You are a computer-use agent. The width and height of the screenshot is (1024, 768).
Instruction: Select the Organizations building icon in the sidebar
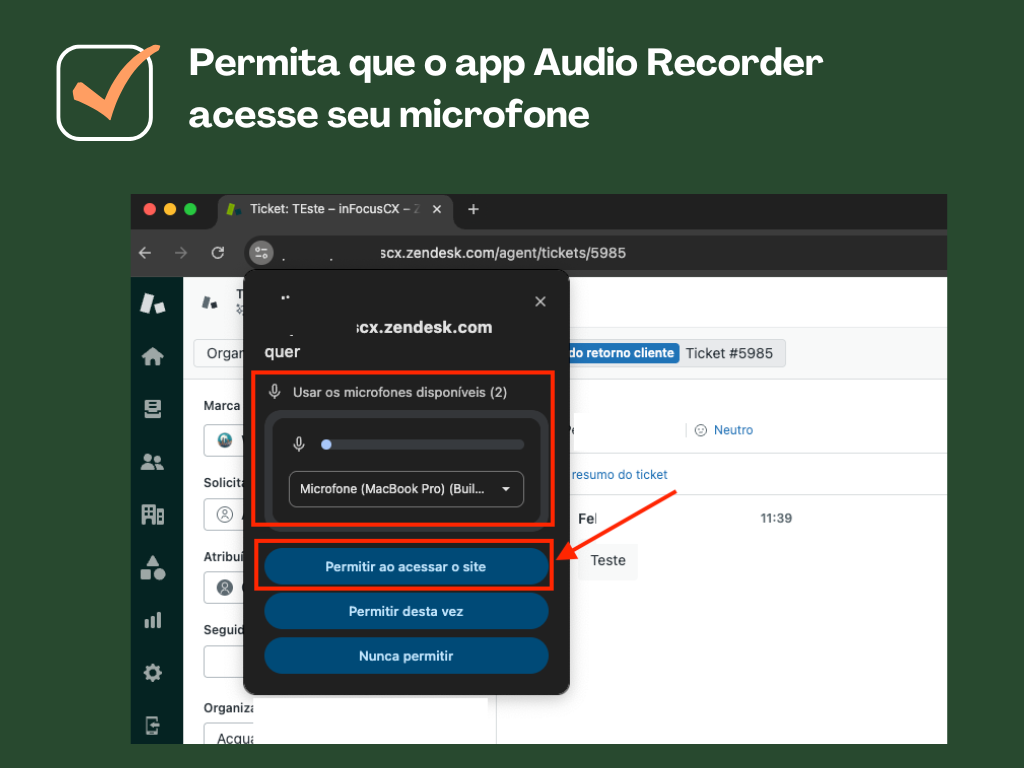point(154,515)
